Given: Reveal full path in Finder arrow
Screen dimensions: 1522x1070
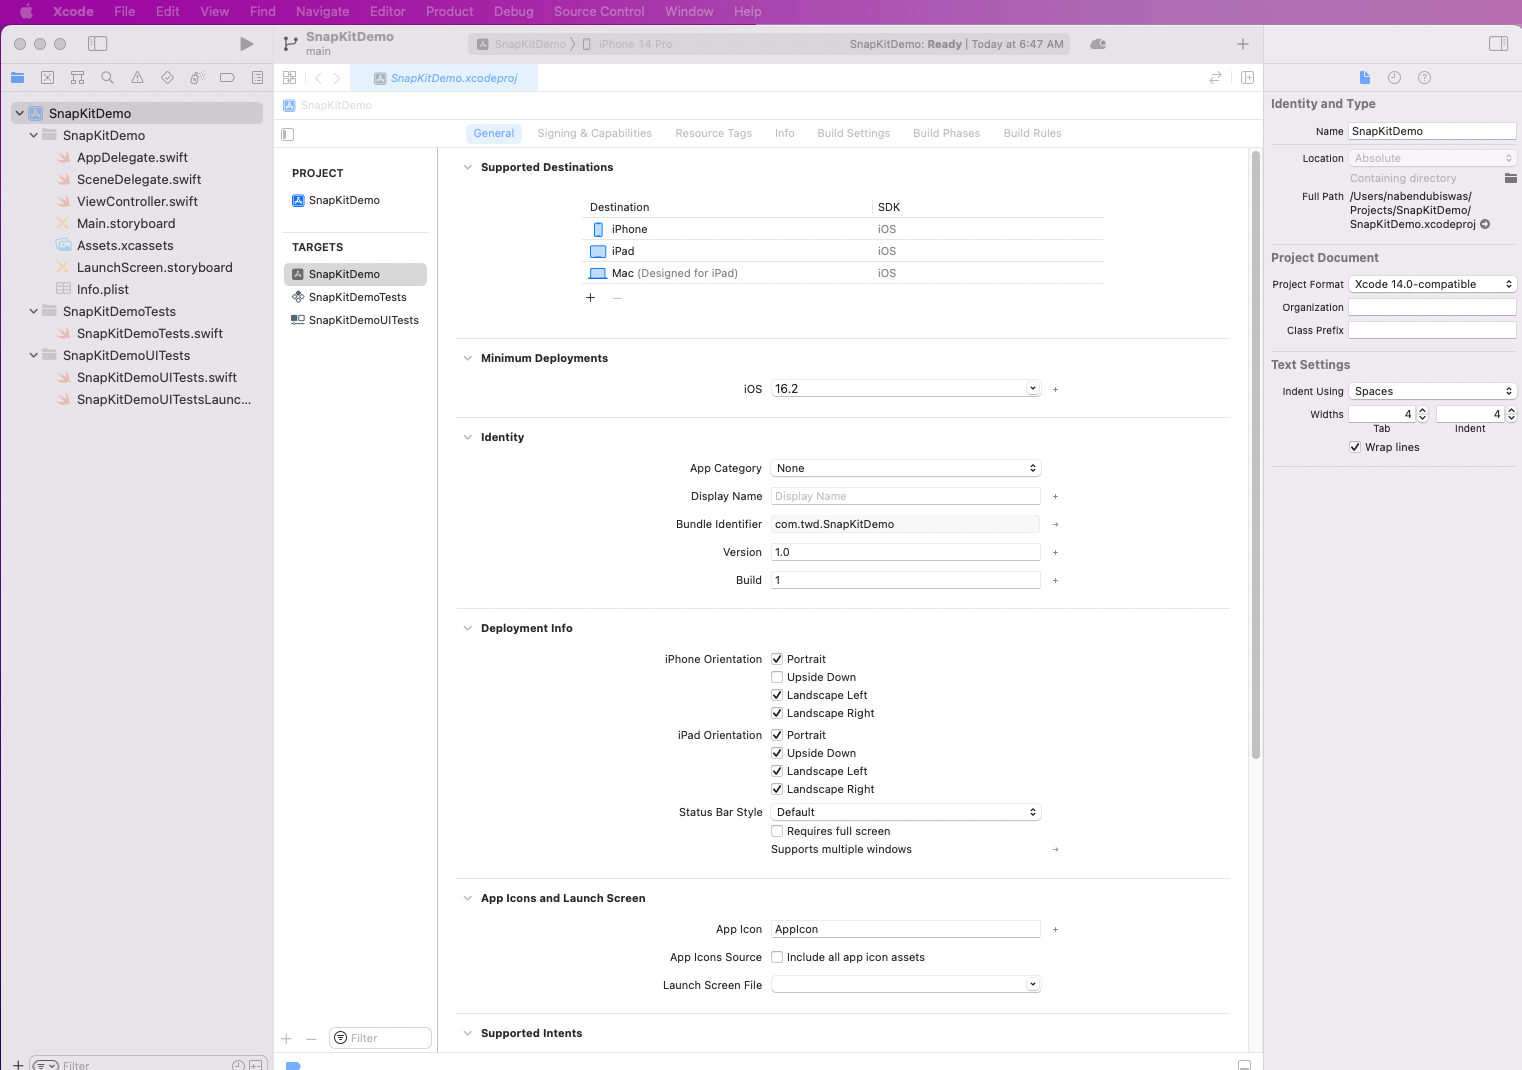Looking at the screenshot, I should pyautogui.click(x=1485, y=224).
